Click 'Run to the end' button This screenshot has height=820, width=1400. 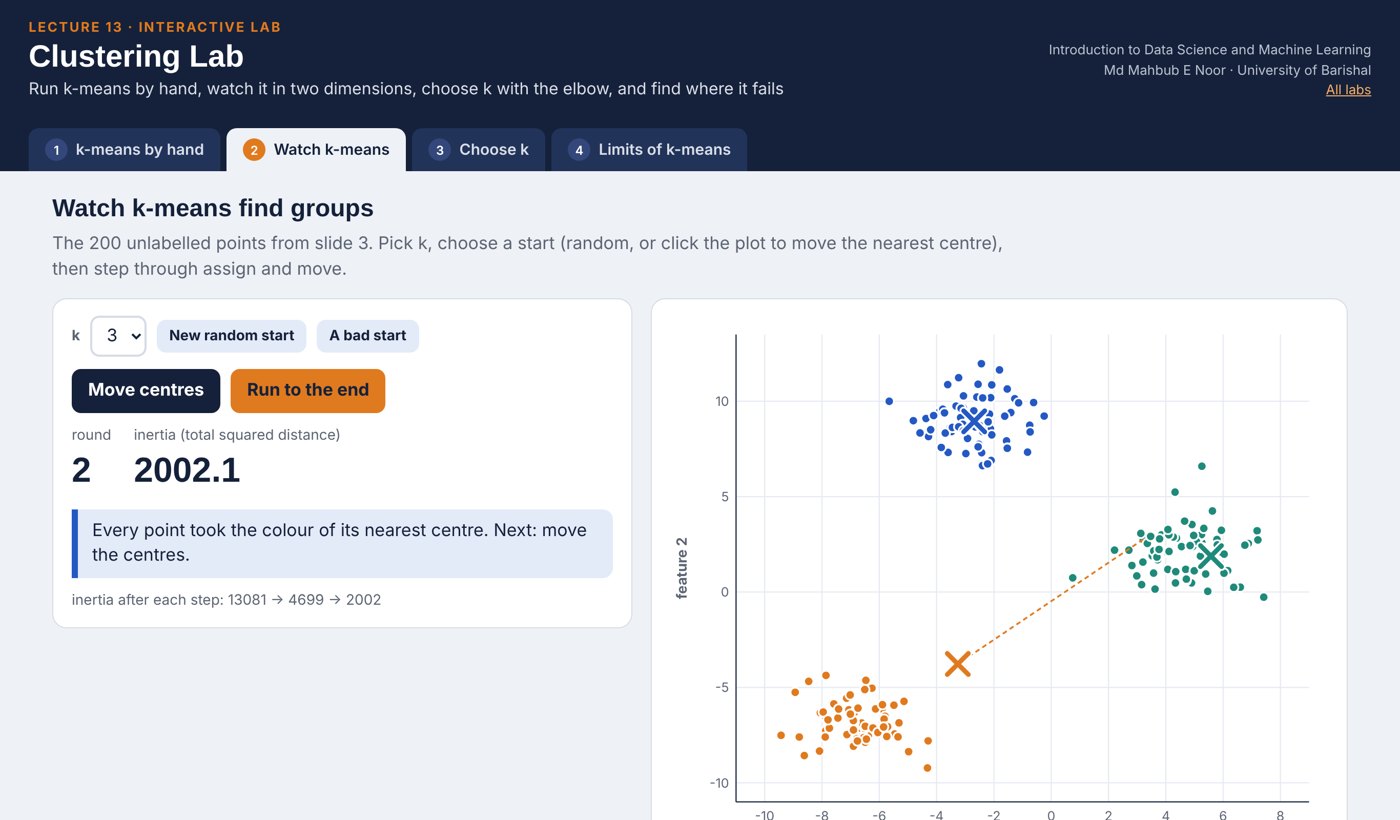(x=308, y=390)
